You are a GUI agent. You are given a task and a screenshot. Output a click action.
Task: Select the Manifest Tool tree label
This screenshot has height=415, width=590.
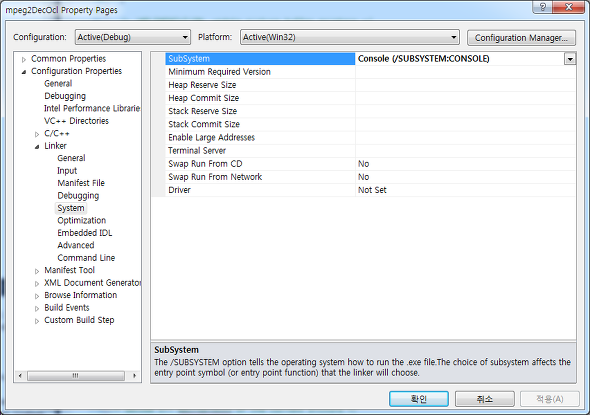69,270
